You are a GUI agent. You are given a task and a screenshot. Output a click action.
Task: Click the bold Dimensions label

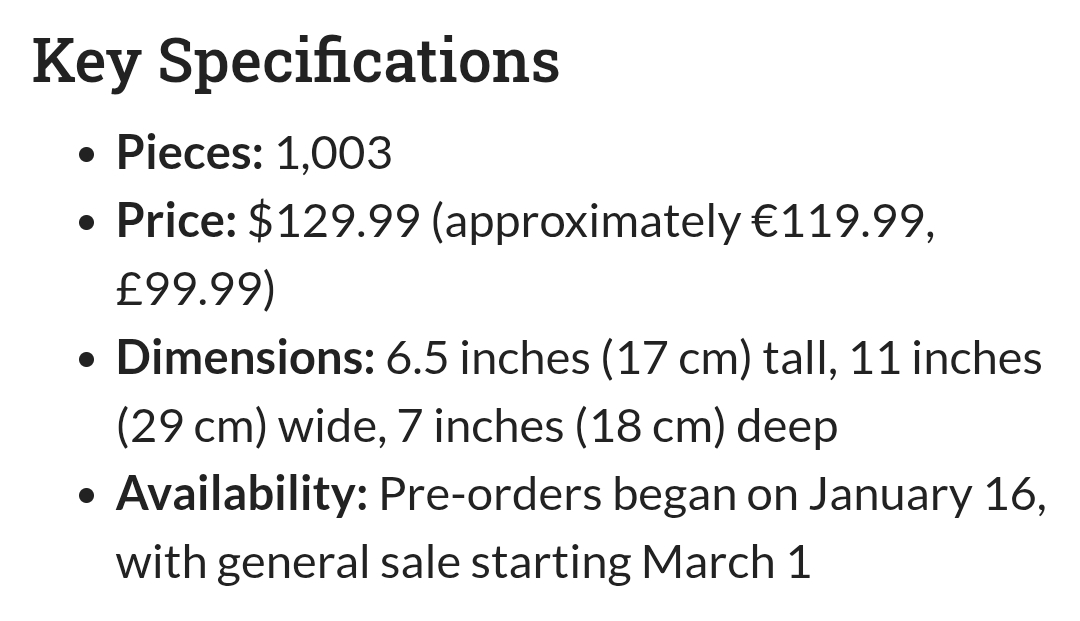tap(245, 358)
